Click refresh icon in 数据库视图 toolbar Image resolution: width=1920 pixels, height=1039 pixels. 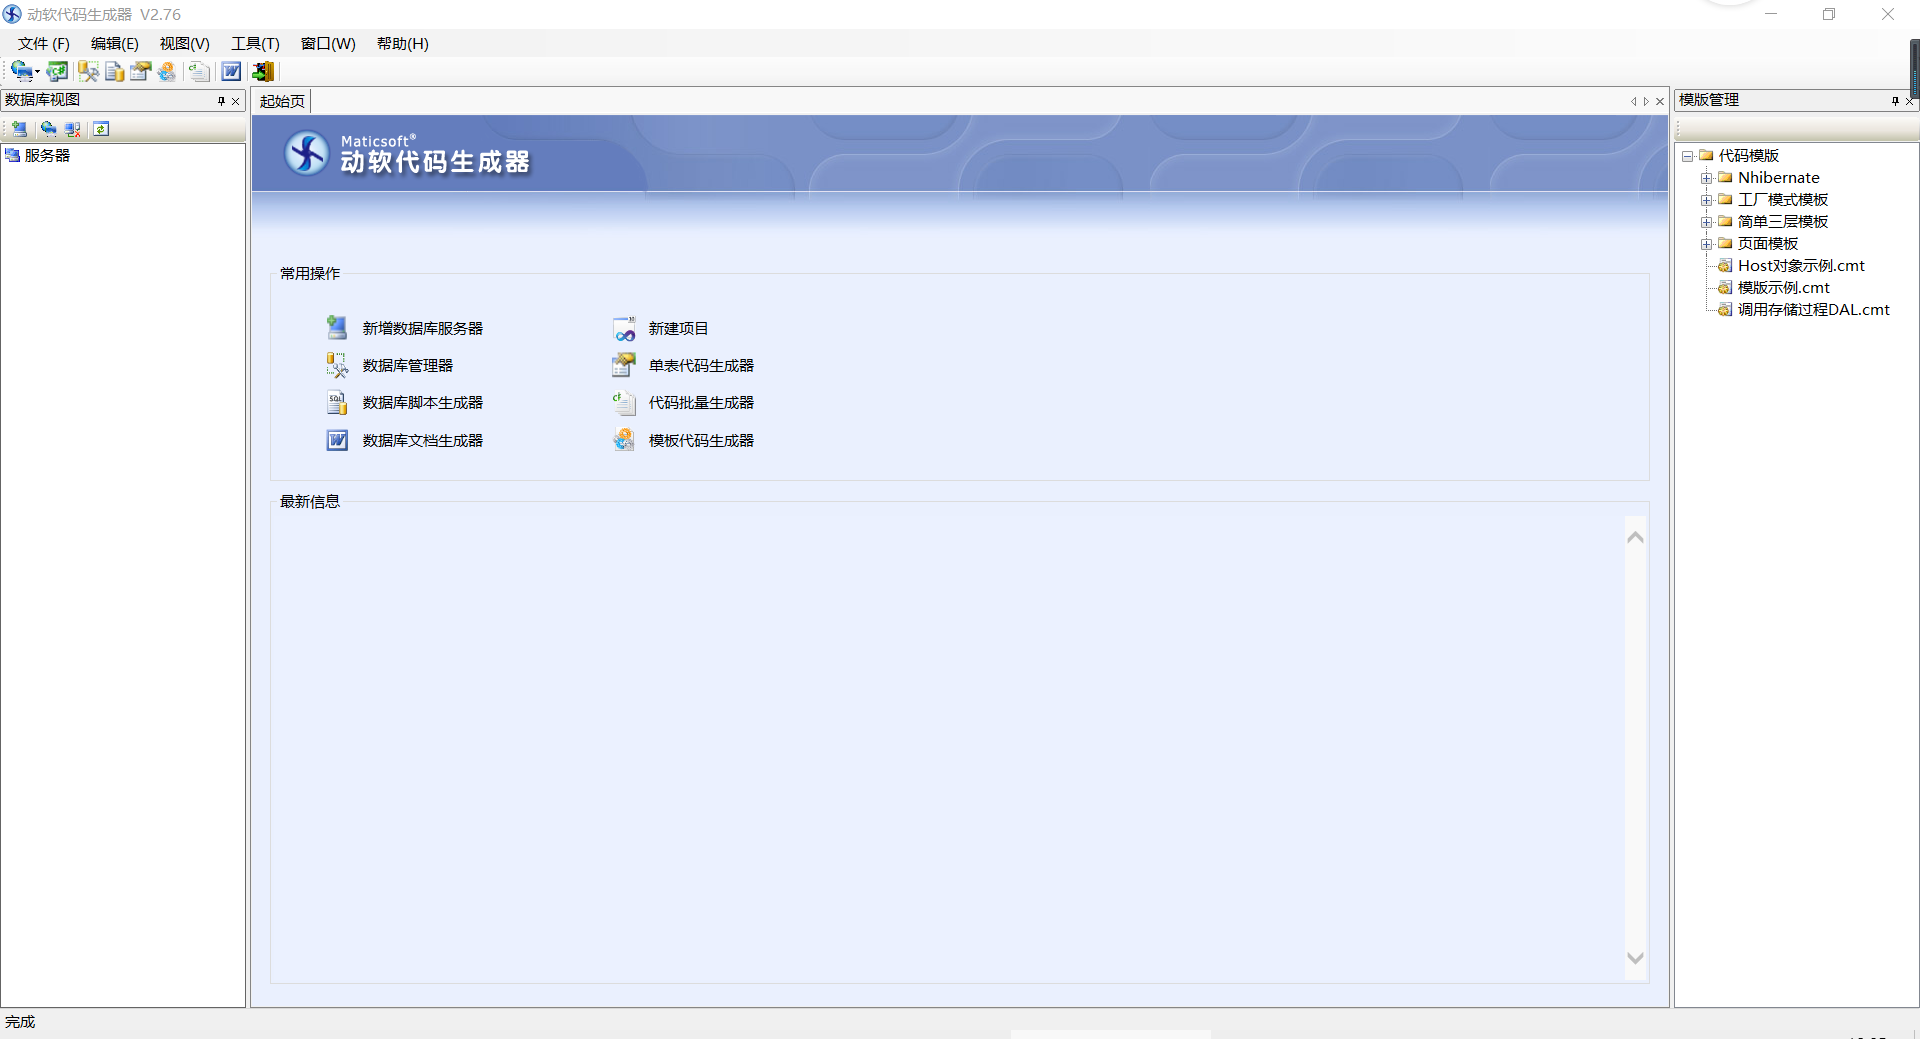101,129
